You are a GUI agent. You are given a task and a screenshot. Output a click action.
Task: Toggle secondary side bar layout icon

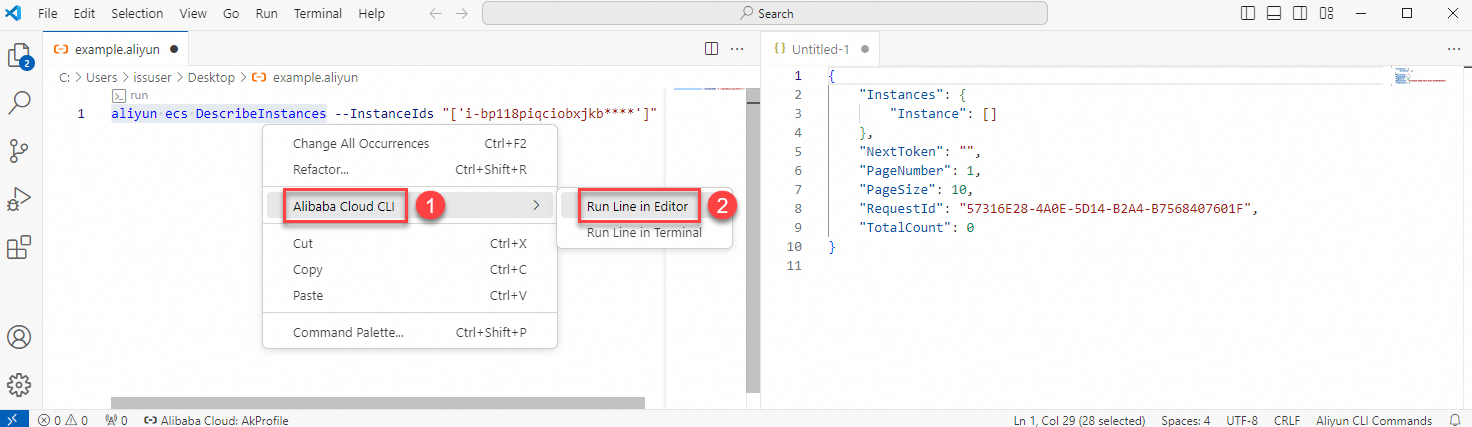coord(1300,14)
